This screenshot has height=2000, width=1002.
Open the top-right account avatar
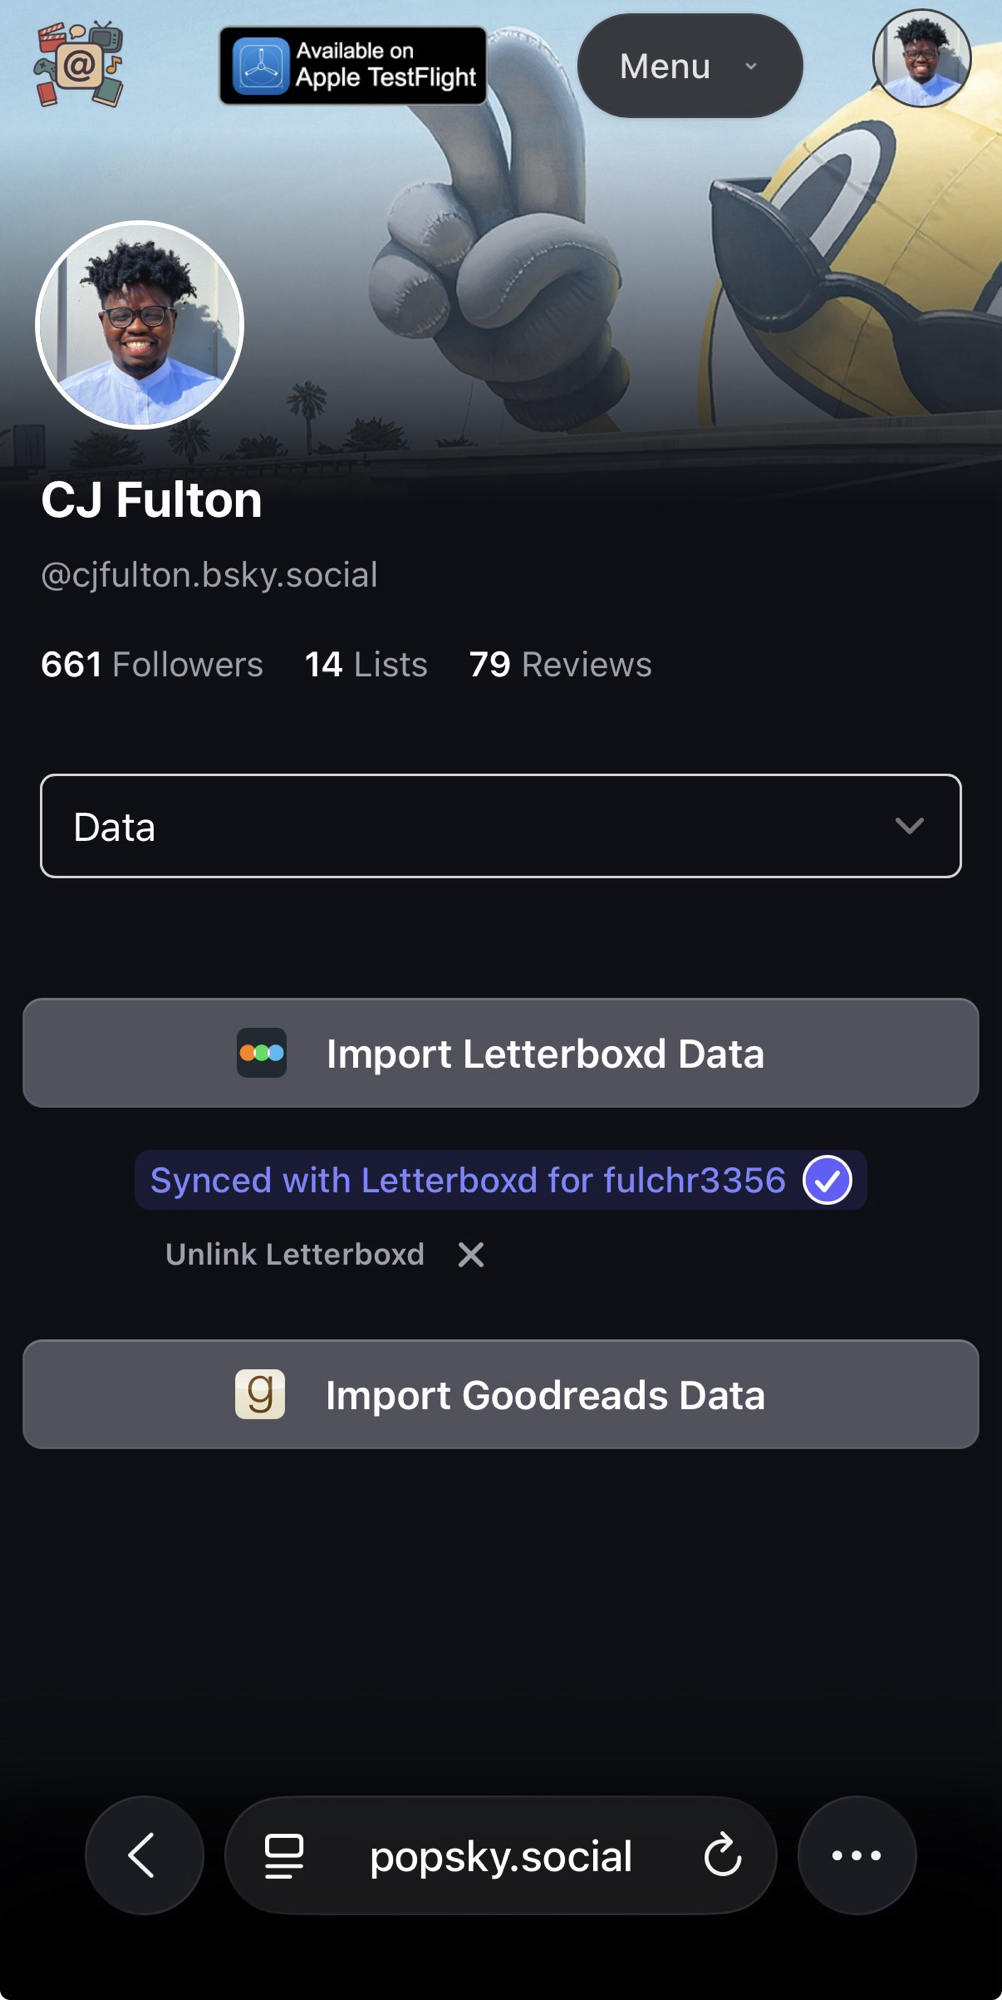[921, 59]
